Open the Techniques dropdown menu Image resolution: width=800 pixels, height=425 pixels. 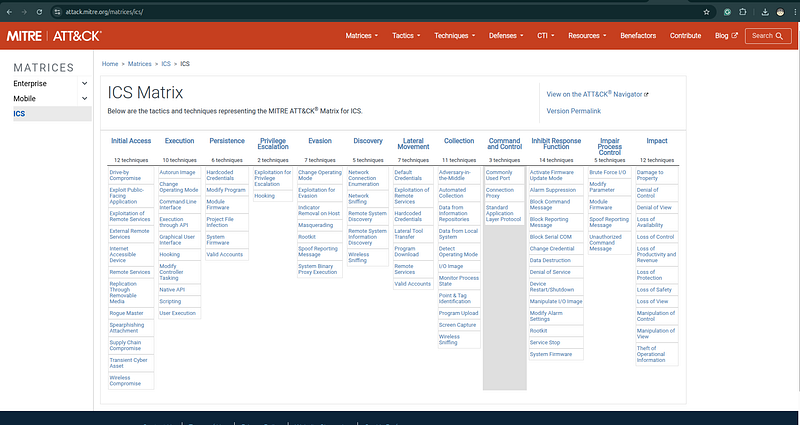click(x=455, y=36)
